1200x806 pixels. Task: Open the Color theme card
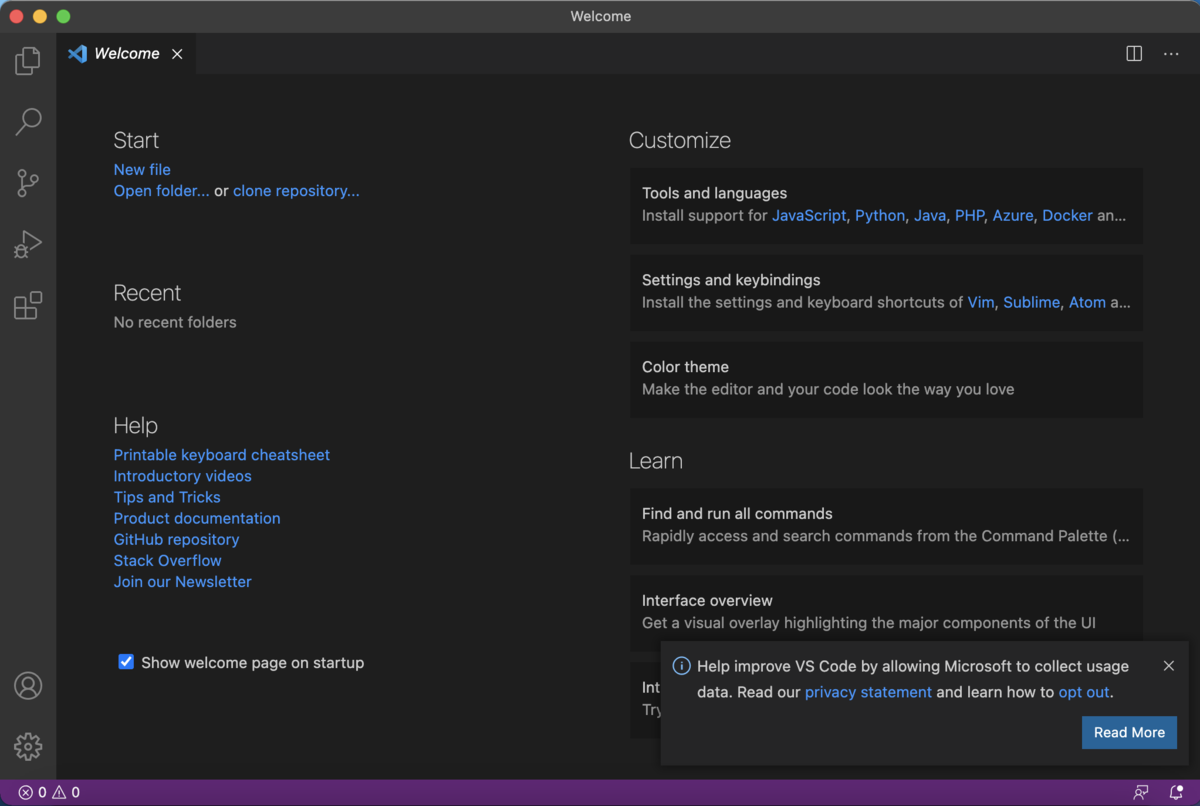pyautogui.click(x=886, y=378)
